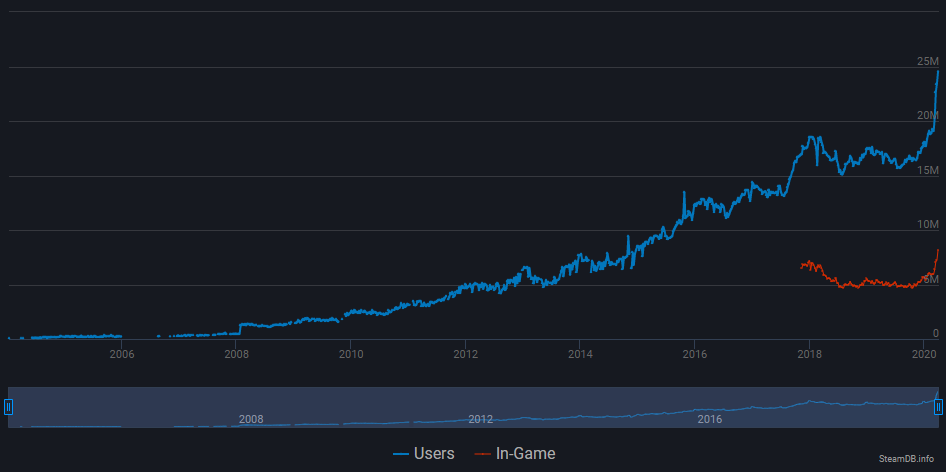Click the 20M y-axis label
Viewport: 946px width, 472px height.
(x=928, y=115)
